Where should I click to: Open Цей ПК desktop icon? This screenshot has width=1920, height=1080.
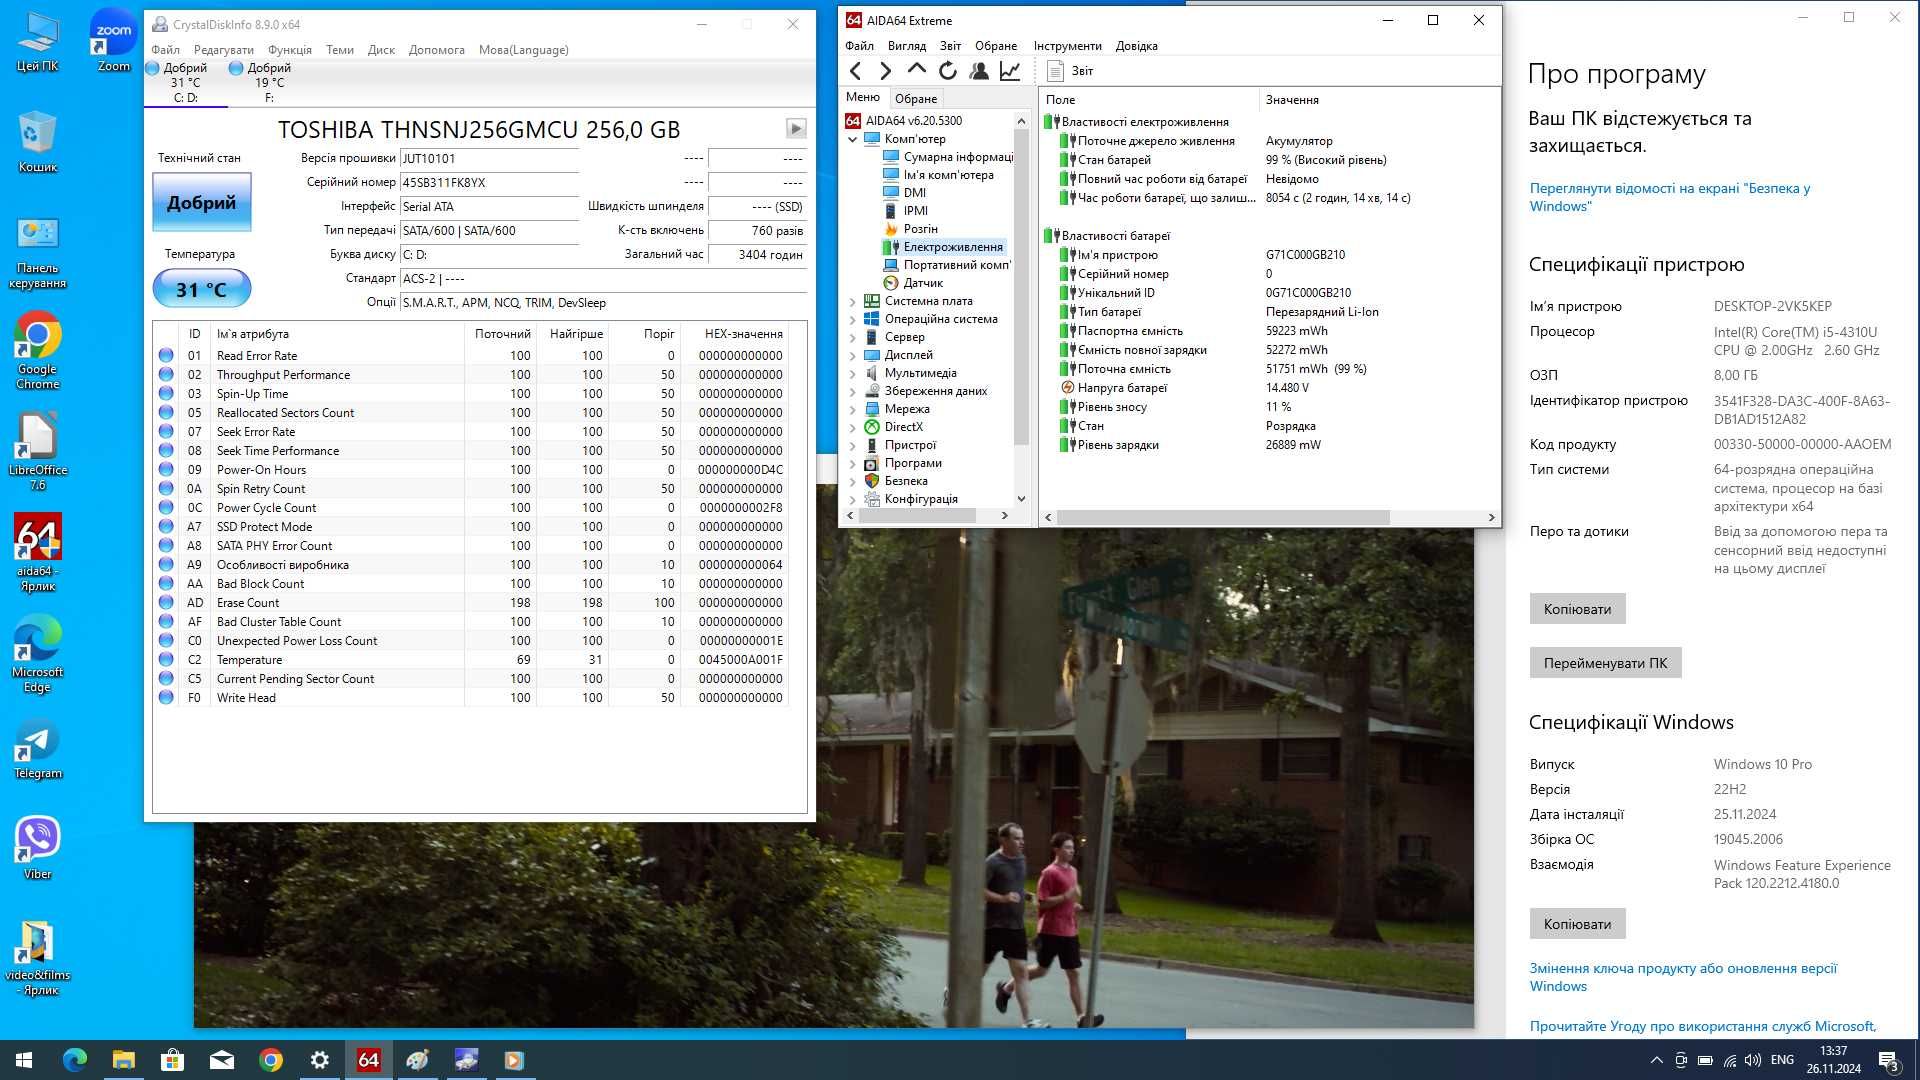click(37, 41)
